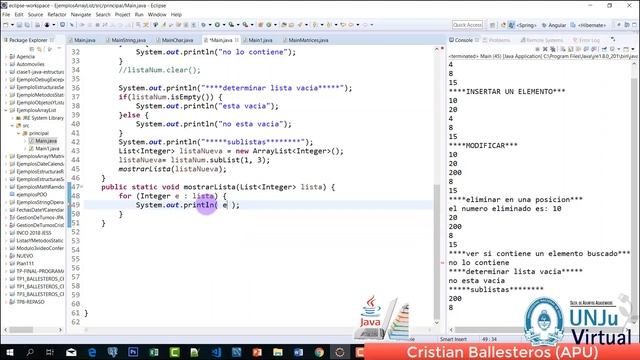Open Excel from the taskbar

(154, 352)
